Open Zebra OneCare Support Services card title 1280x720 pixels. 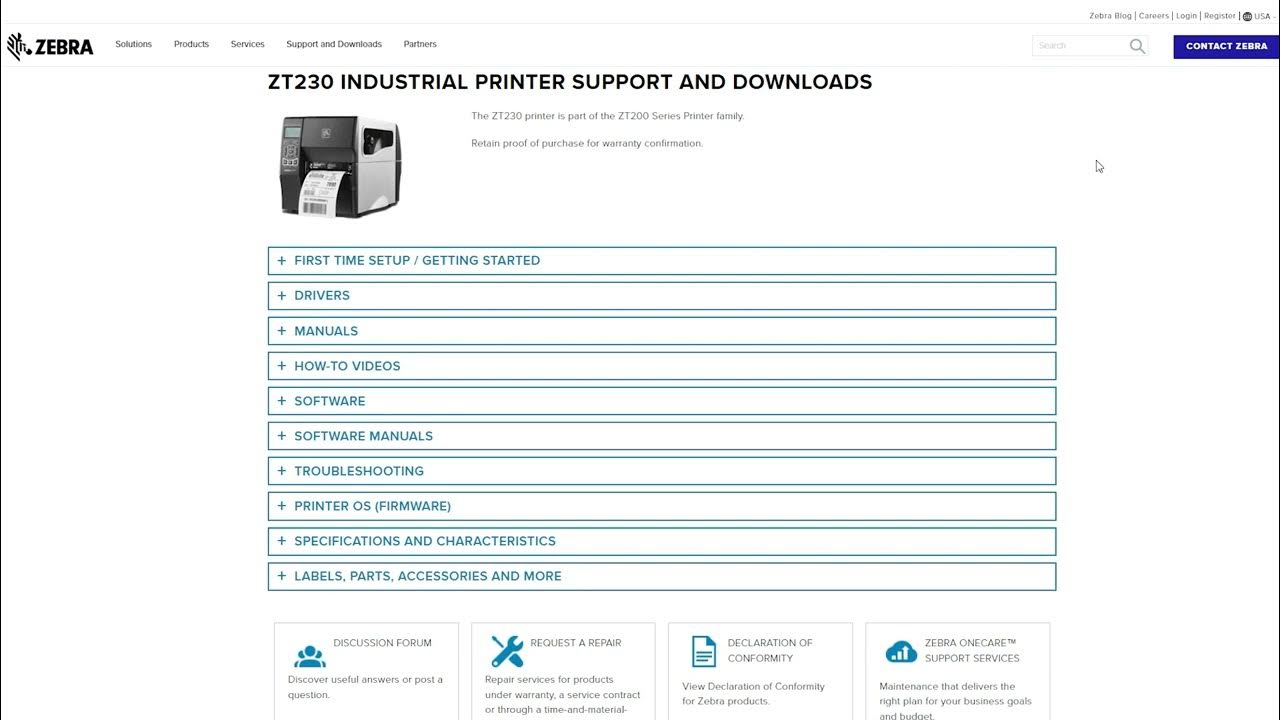click(972, 650)
